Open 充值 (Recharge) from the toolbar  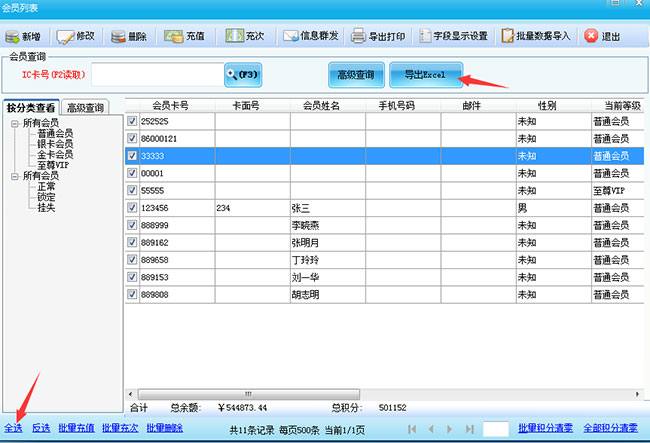pos(174,36)
